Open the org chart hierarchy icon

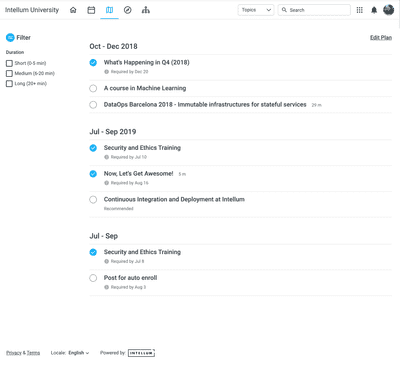[146, 10]
